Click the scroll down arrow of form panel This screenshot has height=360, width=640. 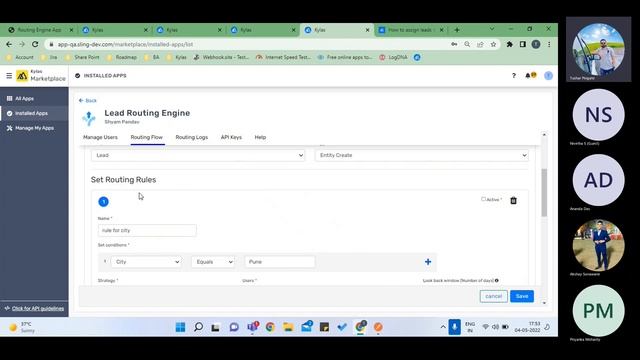(544, 303)
